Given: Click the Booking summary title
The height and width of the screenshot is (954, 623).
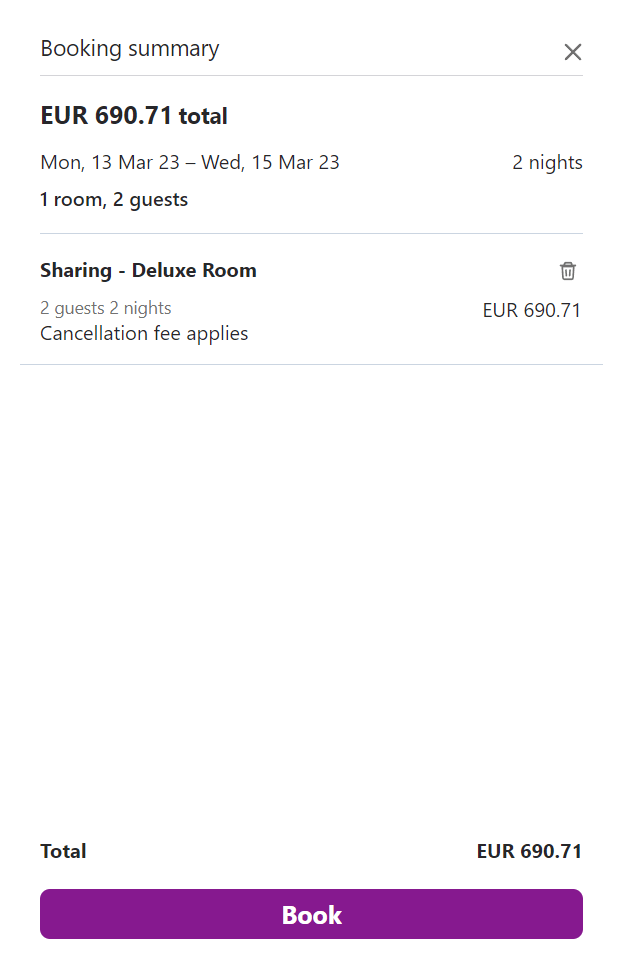Looking at the screenshot, I should [130, 48].
